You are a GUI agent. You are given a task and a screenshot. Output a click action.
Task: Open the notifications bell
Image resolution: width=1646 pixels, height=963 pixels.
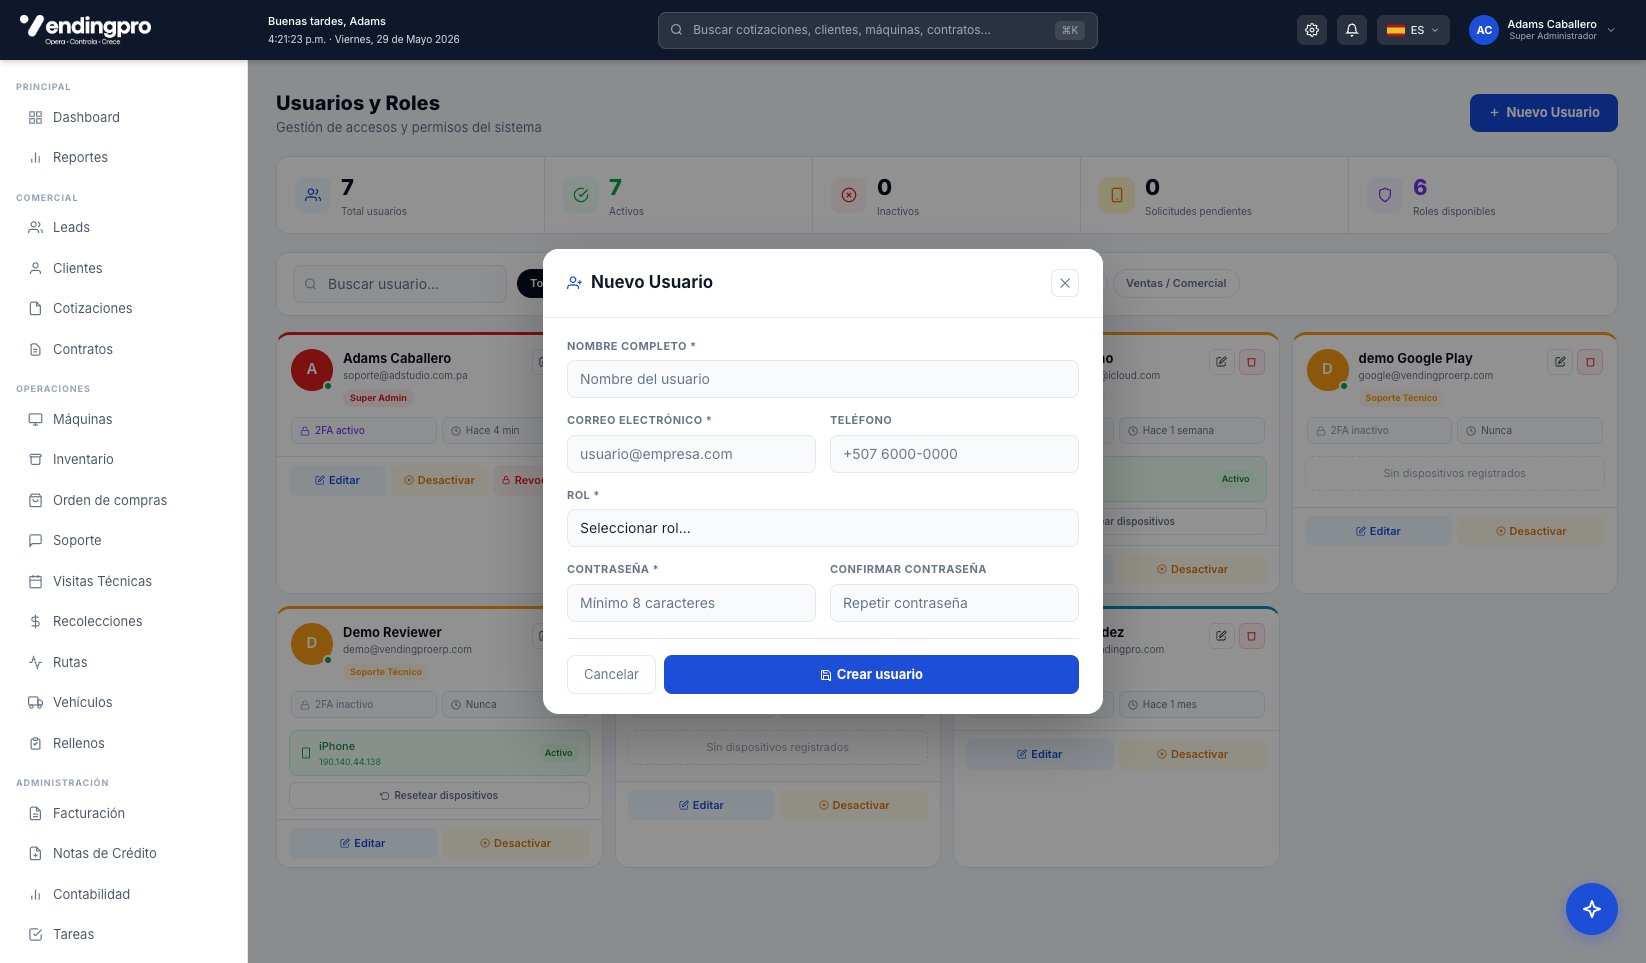[1352, 30]
